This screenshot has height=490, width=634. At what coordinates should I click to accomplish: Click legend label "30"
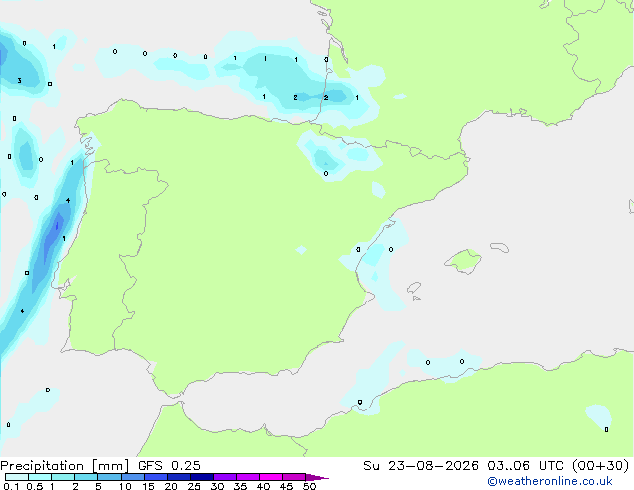[x=217, y=486]
